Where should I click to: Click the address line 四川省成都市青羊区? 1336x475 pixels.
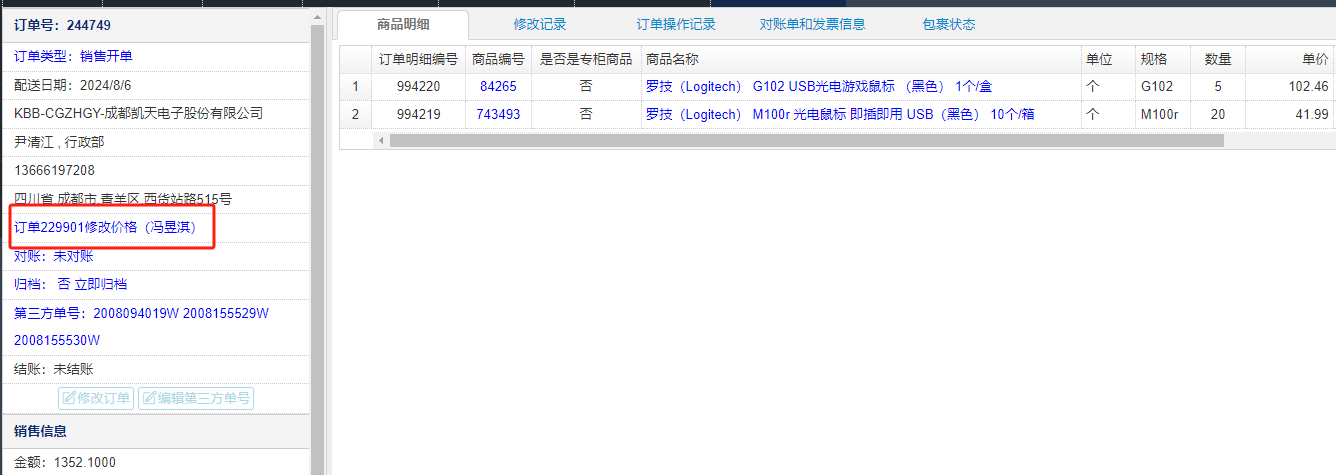123,198
